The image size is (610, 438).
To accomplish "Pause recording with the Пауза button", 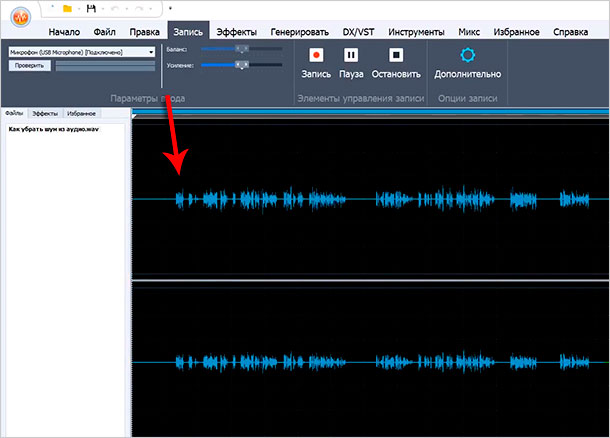I will click(x=351, y=63).
